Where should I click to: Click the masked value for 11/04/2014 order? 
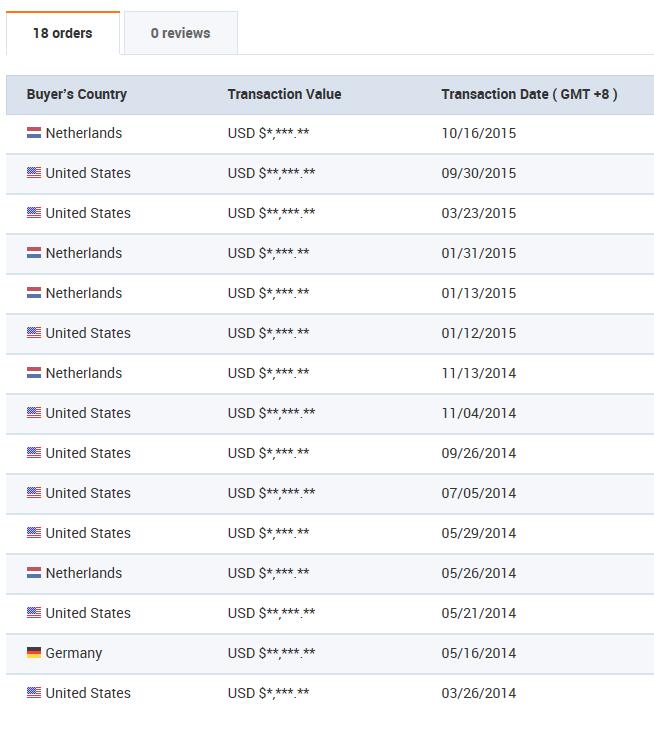(271, 413)
